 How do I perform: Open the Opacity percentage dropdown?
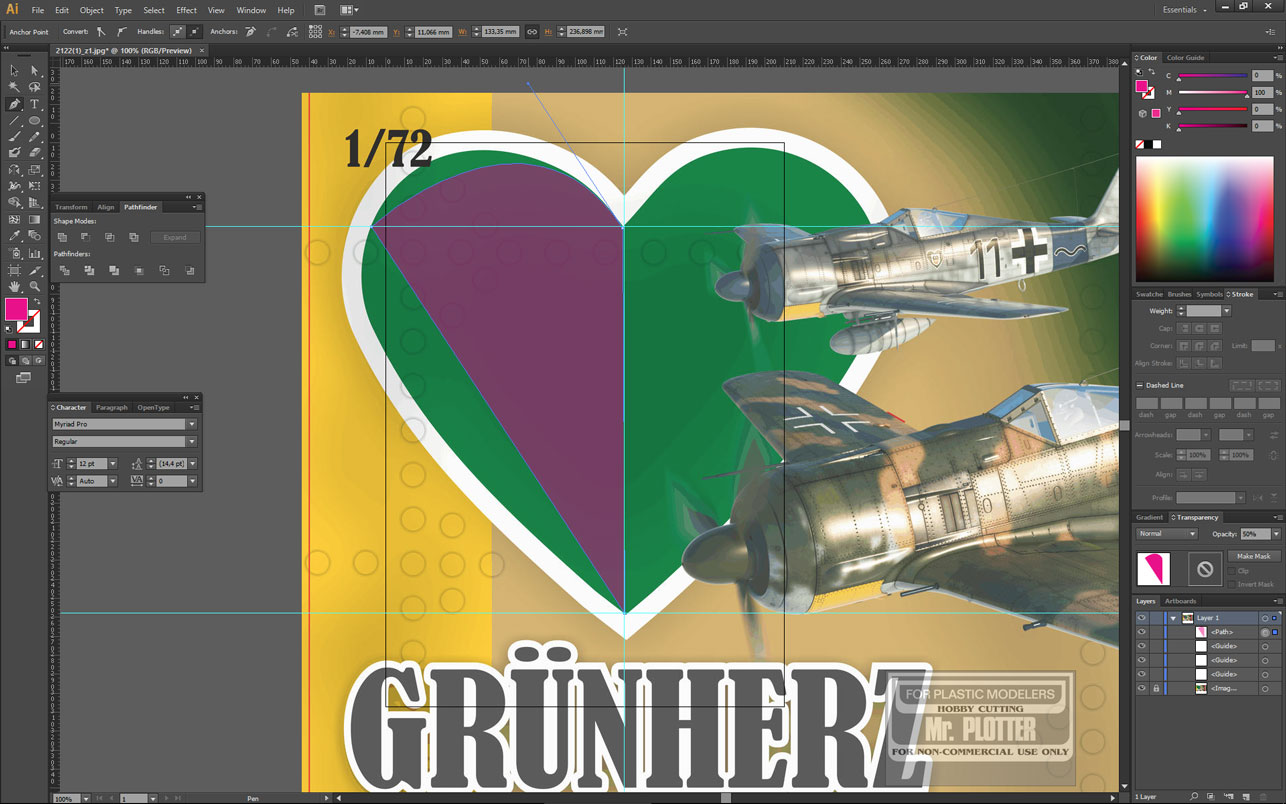[1276, 534]
